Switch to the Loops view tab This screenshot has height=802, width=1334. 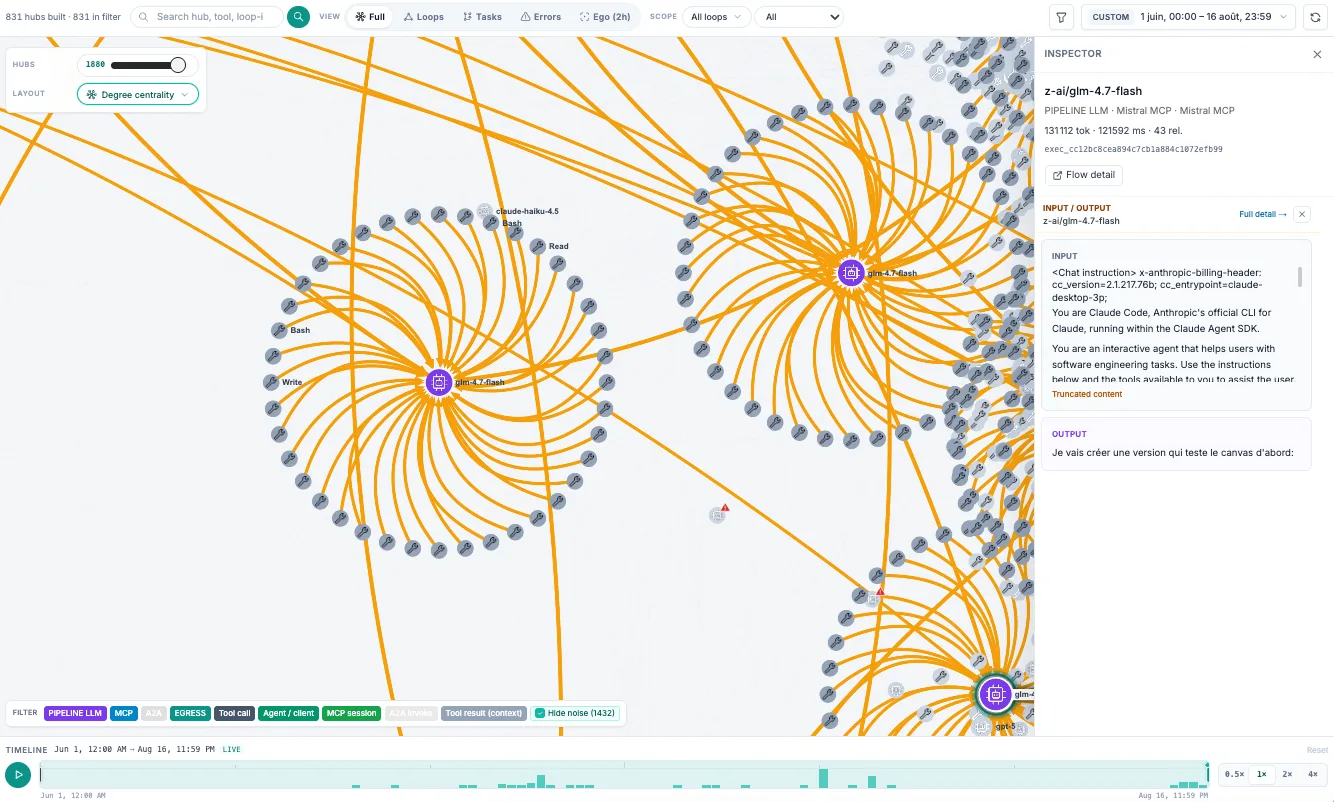(424, 17)
